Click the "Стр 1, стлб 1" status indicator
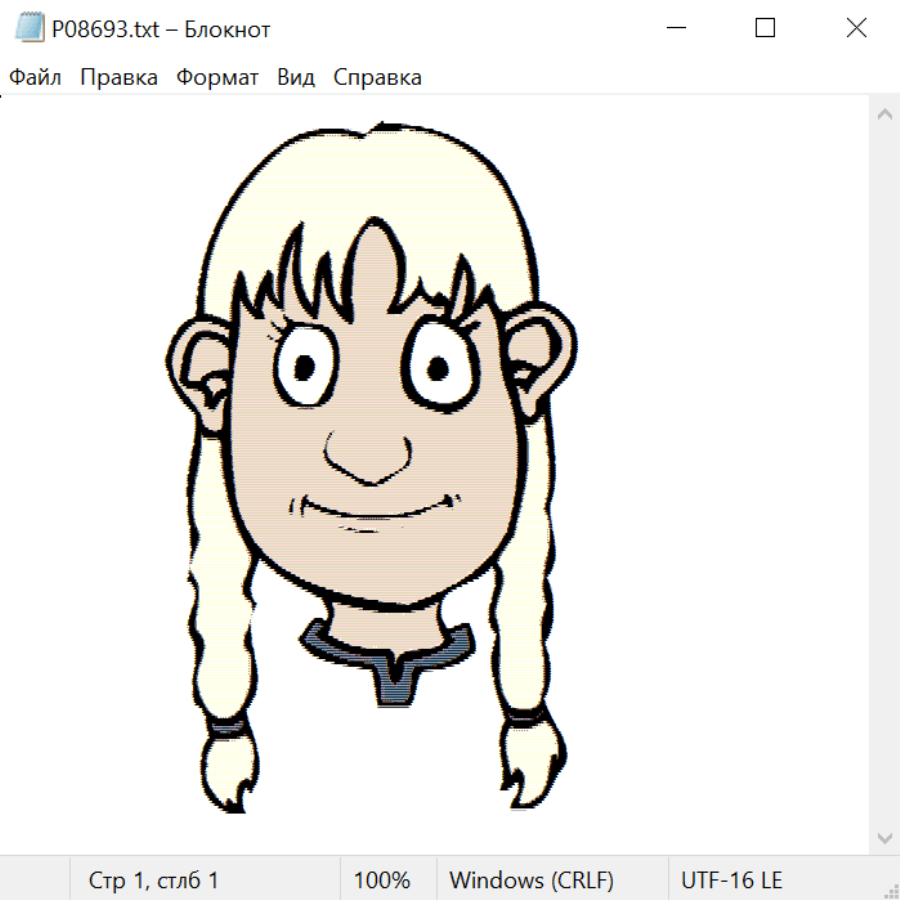 153,881
